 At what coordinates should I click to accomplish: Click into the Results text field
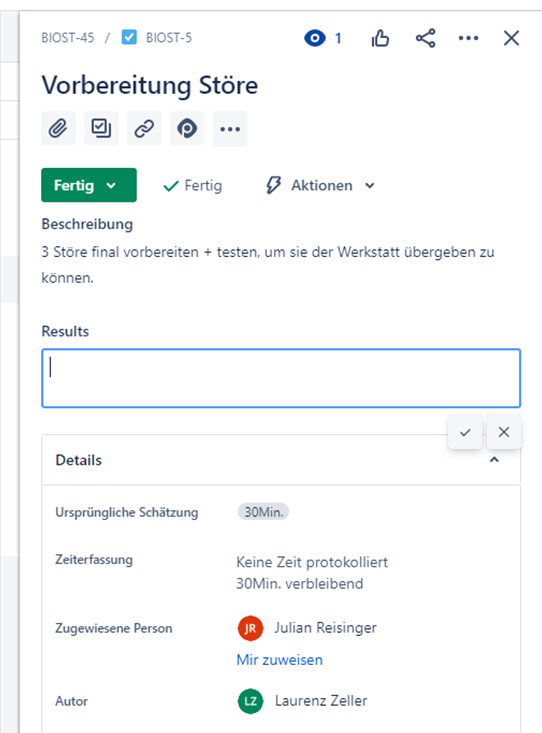click(x=281, y=378)
